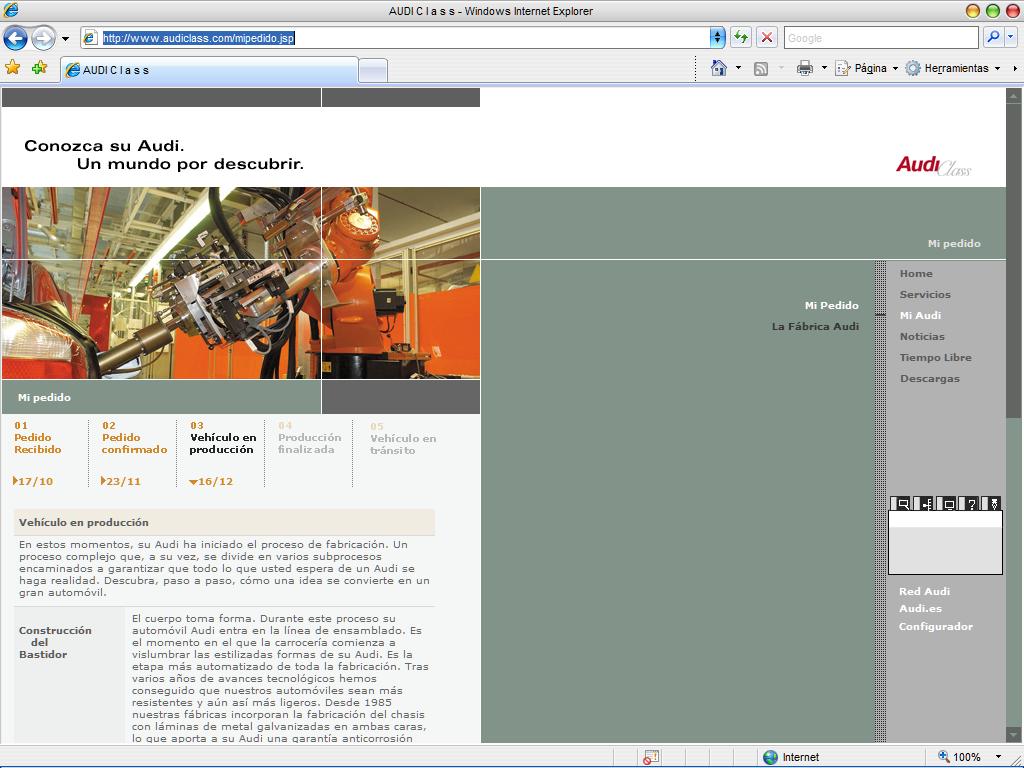The image size is (1024, 768).
Task: Expand the address bar history dropdown
Action: tap(717, 38)
